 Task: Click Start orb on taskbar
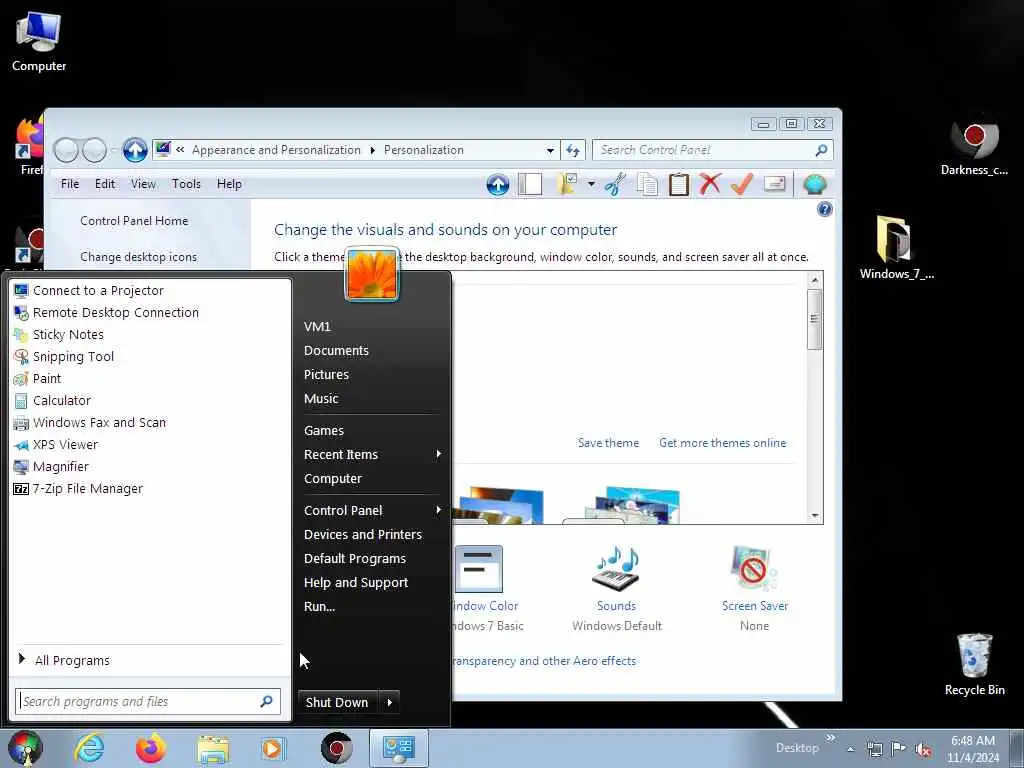click(x=24, y=748)
